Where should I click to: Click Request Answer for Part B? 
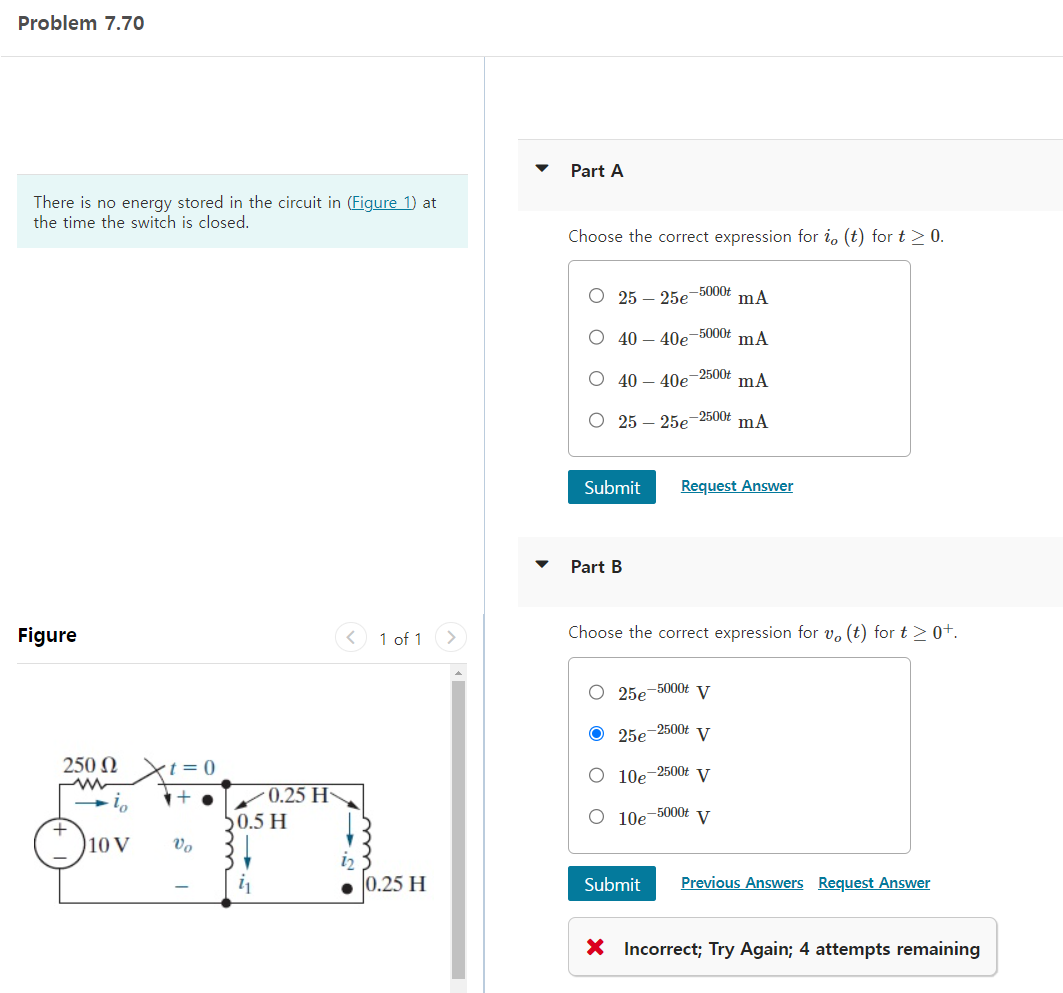pos(874,883)
